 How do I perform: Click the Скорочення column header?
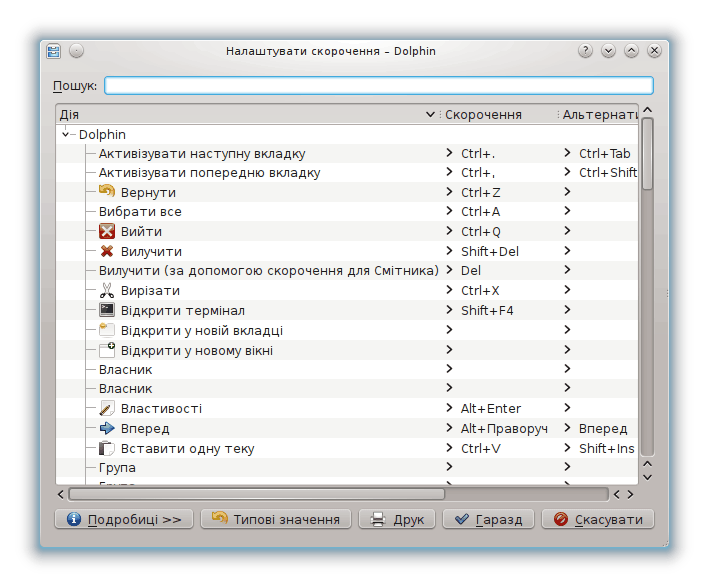(x=495, y=114)
